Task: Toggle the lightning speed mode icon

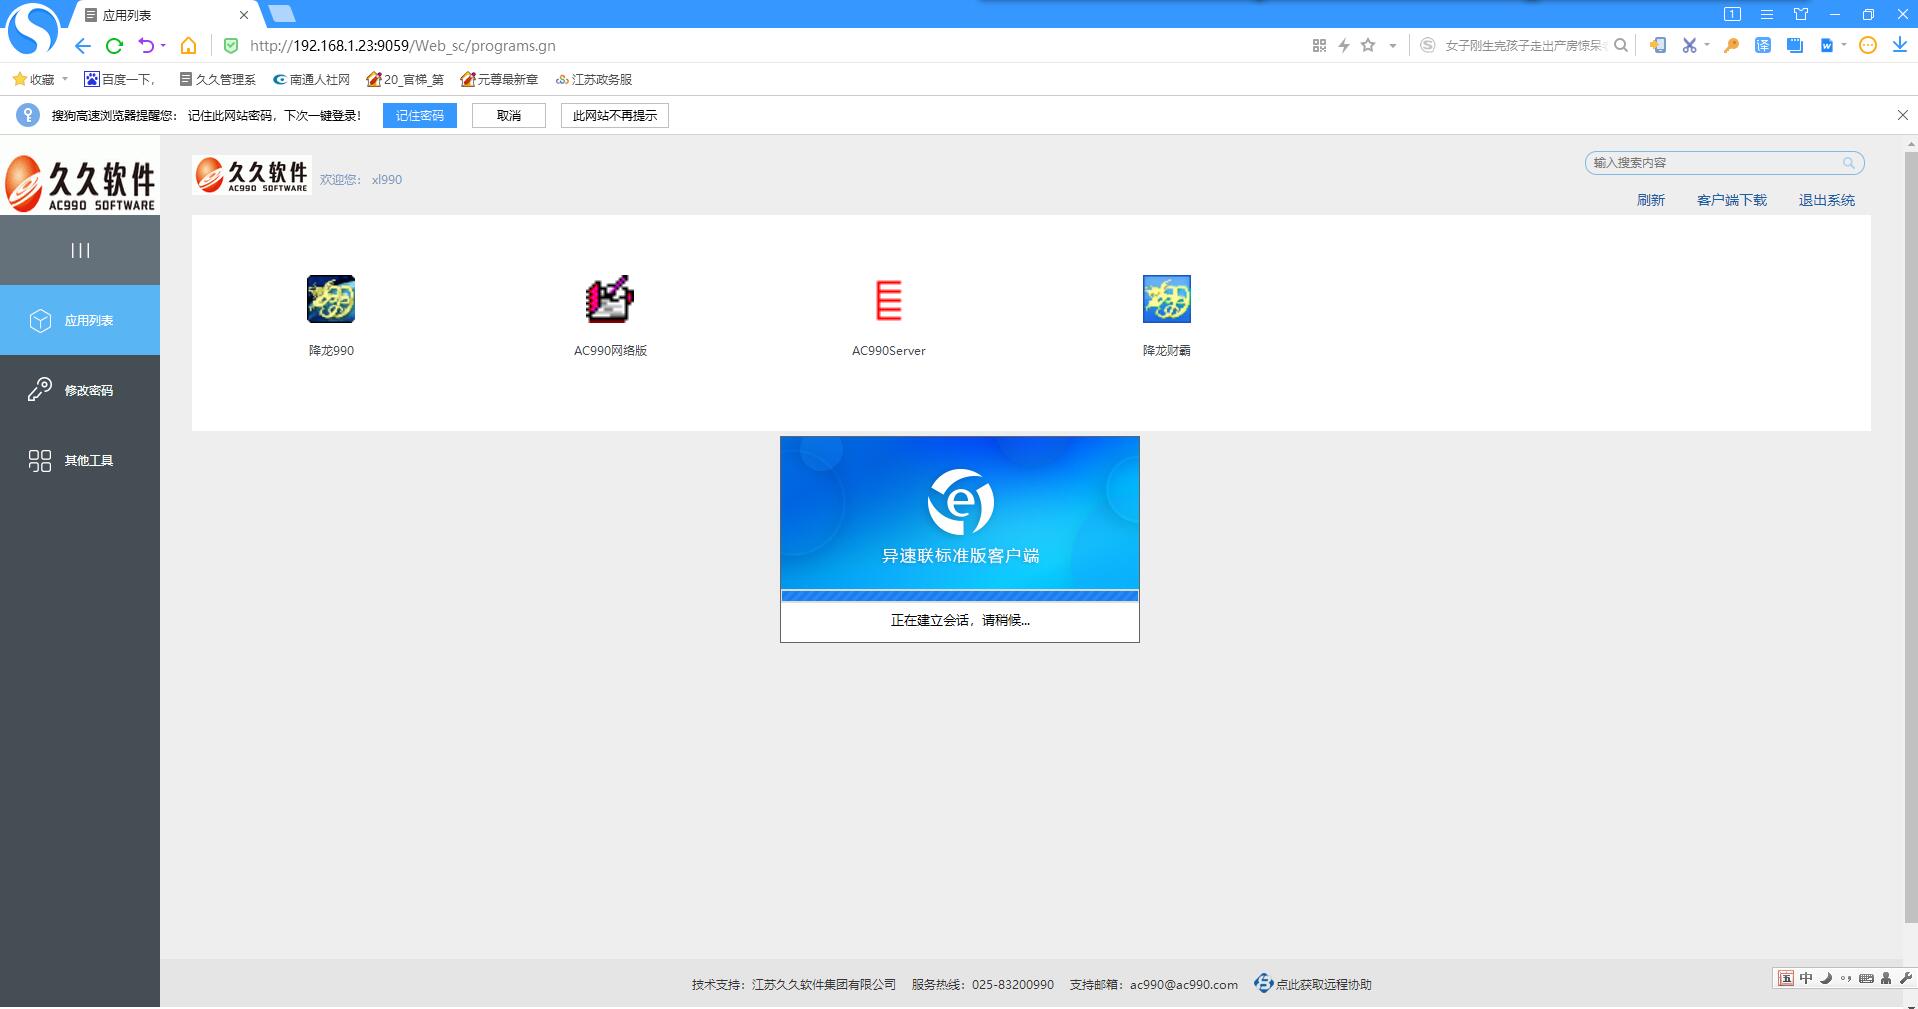Action: (x=1344, y=45)
